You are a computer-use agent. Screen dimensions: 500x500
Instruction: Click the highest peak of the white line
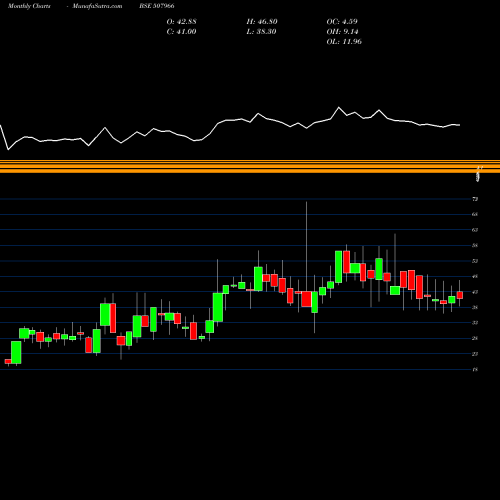[339, 107]
